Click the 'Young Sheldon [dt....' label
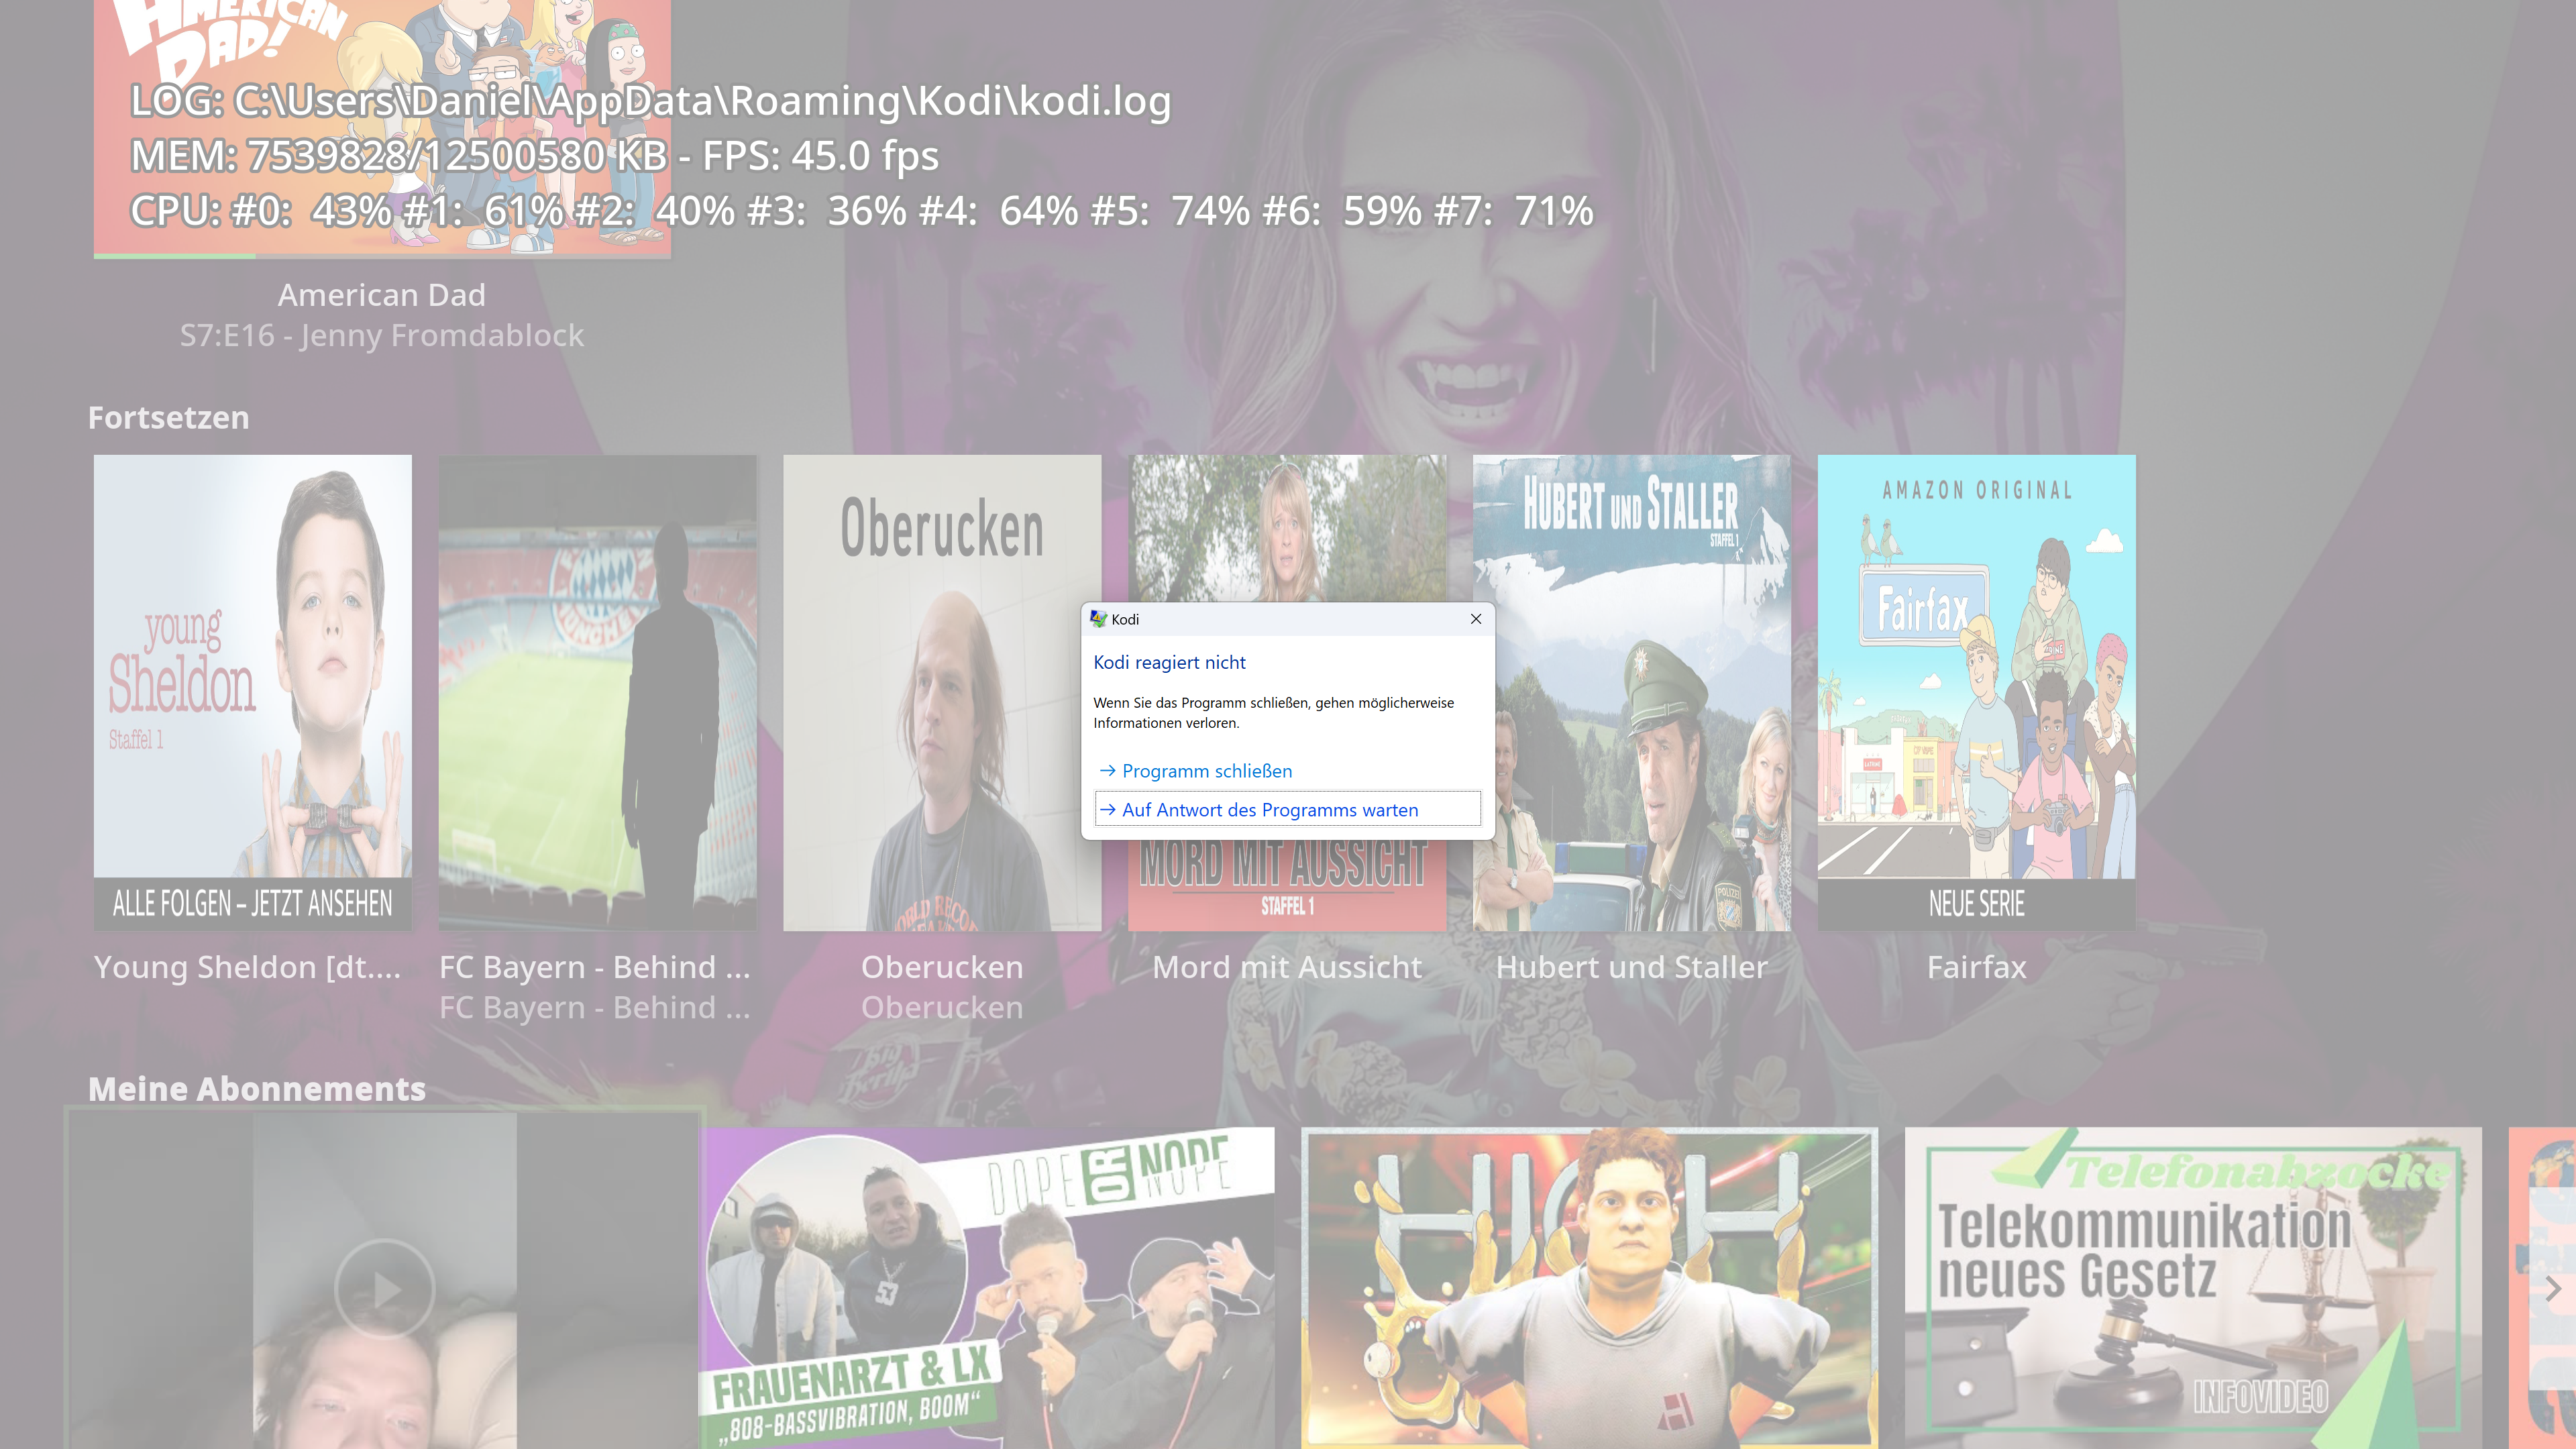 tap(247, 968)
